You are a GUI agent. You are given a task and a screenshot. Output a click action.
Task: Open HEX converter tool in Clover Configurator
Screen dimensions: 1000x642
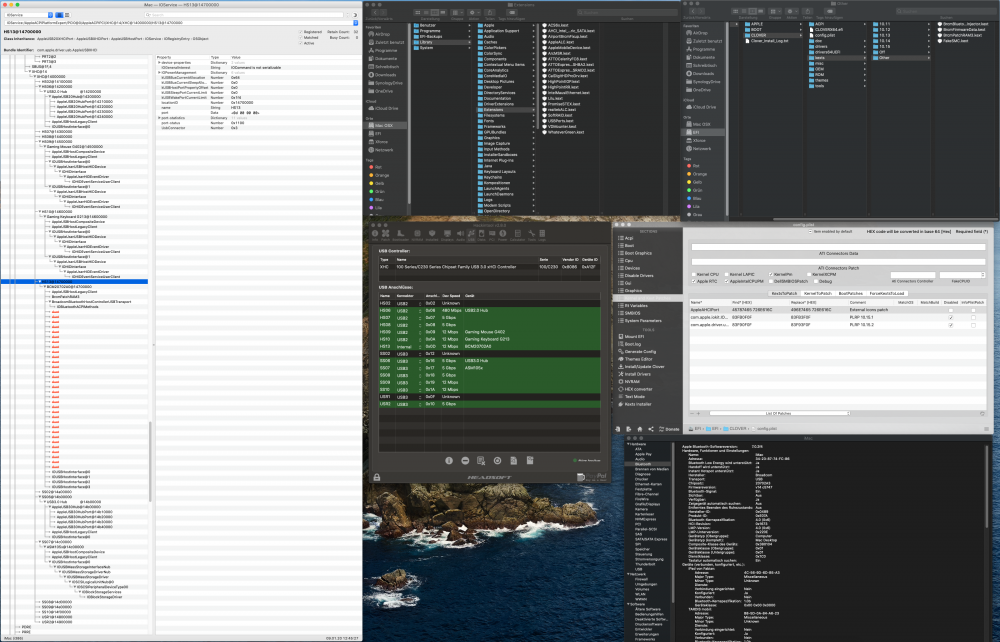635,389
